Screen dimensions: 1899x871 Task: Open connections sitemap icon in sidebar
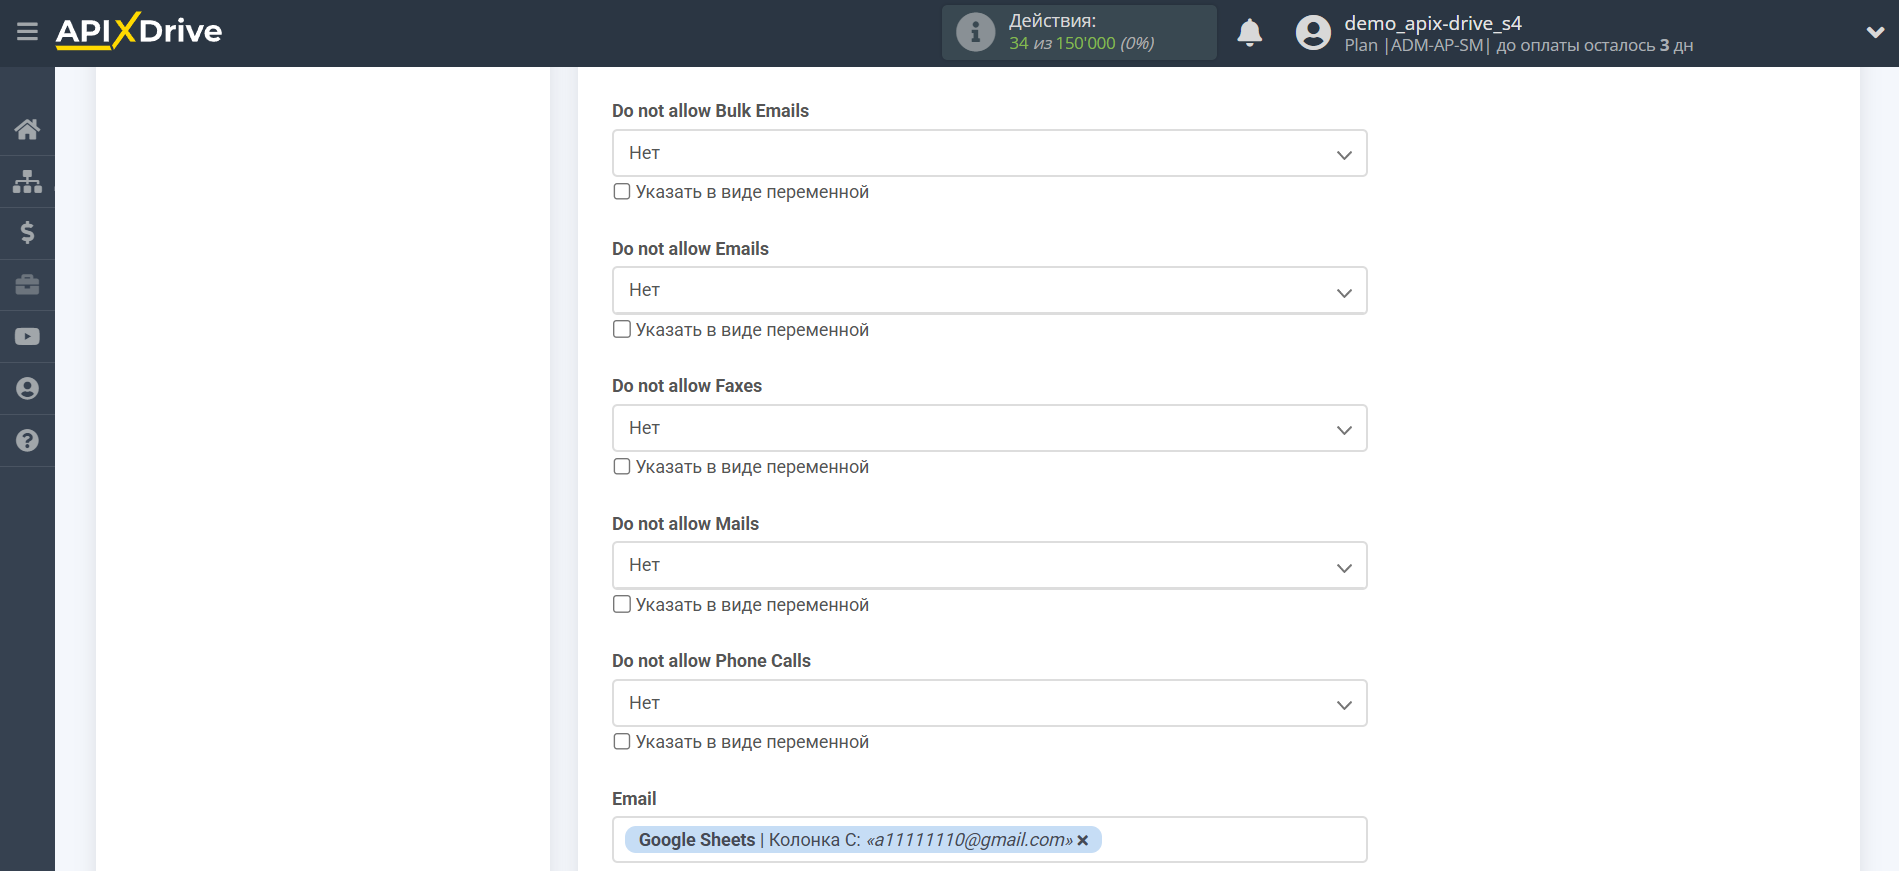tap(27, 181)
